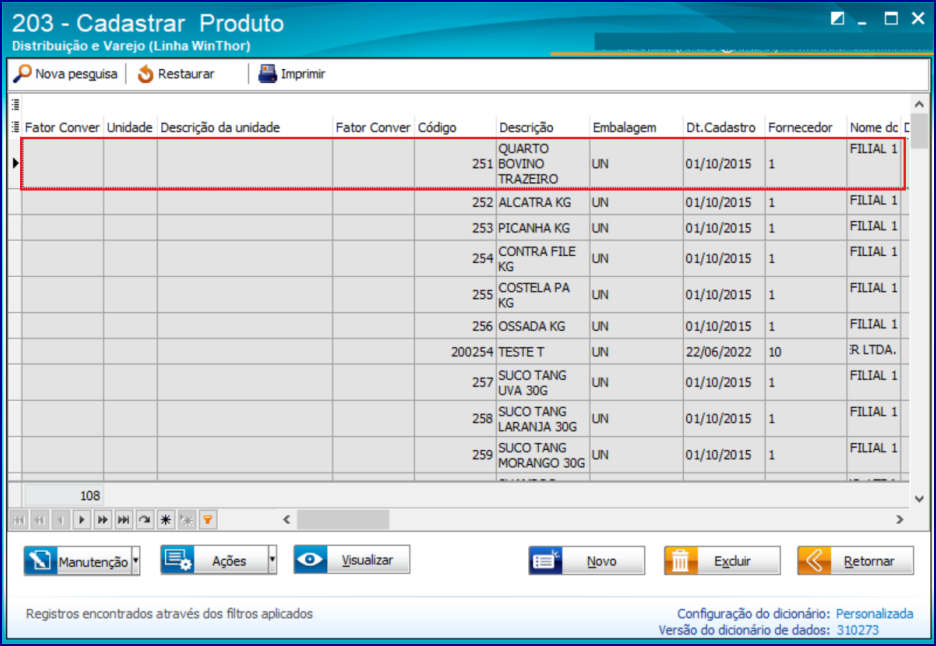Click the code cell 200254
Image resolution: width=936 pixels, height=646 pixels.
(455, 352)
